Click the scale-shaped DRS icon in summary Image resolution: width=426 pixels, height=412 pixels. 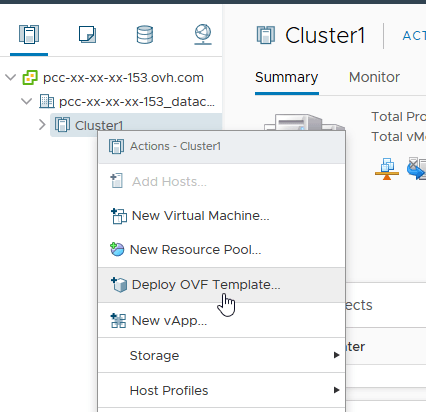pos(387,169)
